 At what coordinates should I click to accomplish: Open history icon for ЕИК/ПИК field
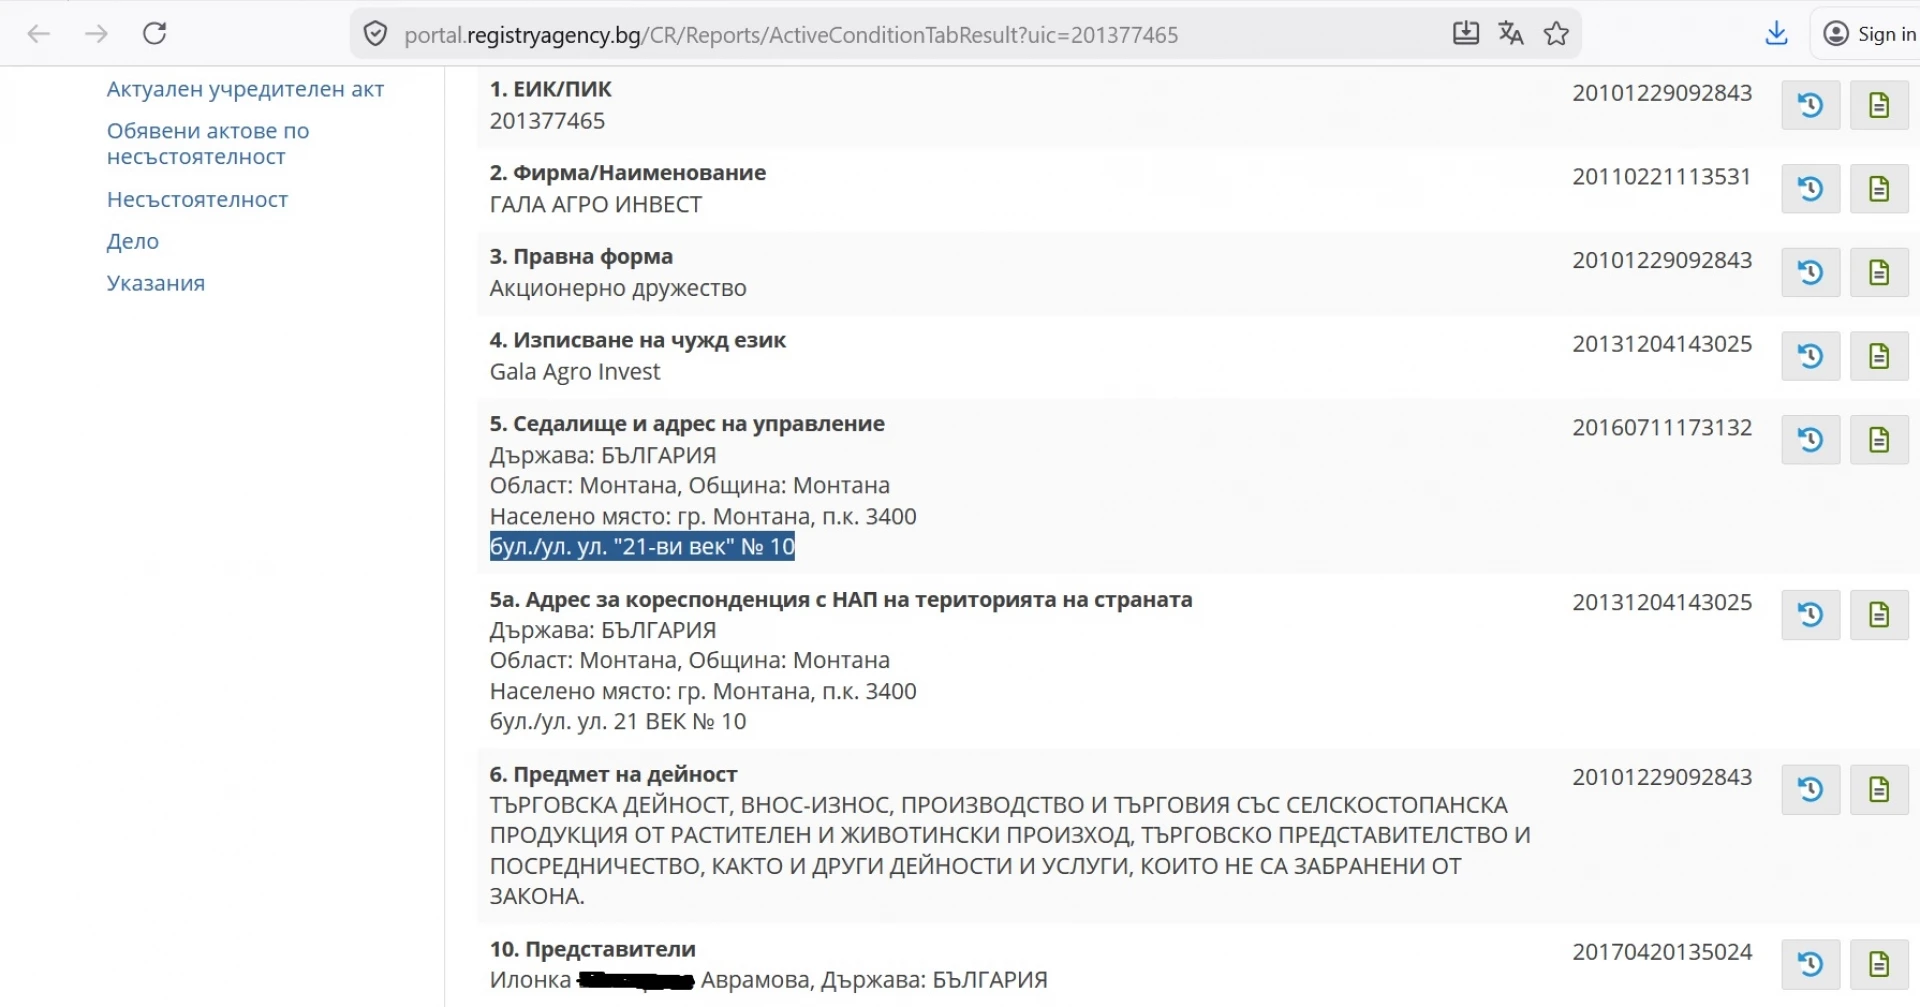click(x=1810, y=105)
